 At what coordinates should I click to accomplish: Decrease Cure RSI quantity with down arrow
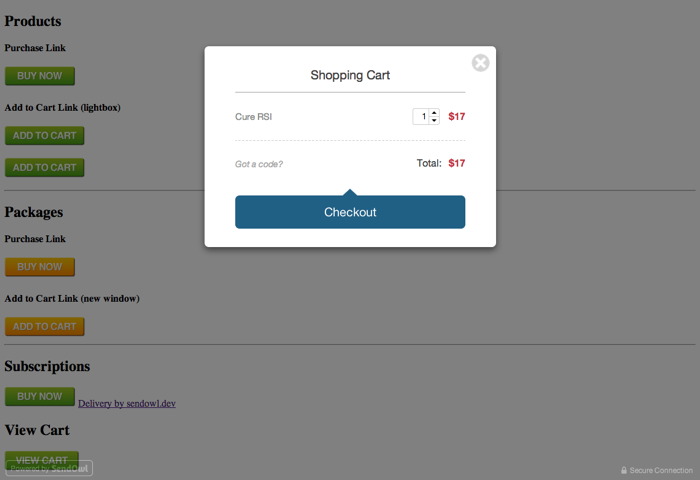[434, 121]
